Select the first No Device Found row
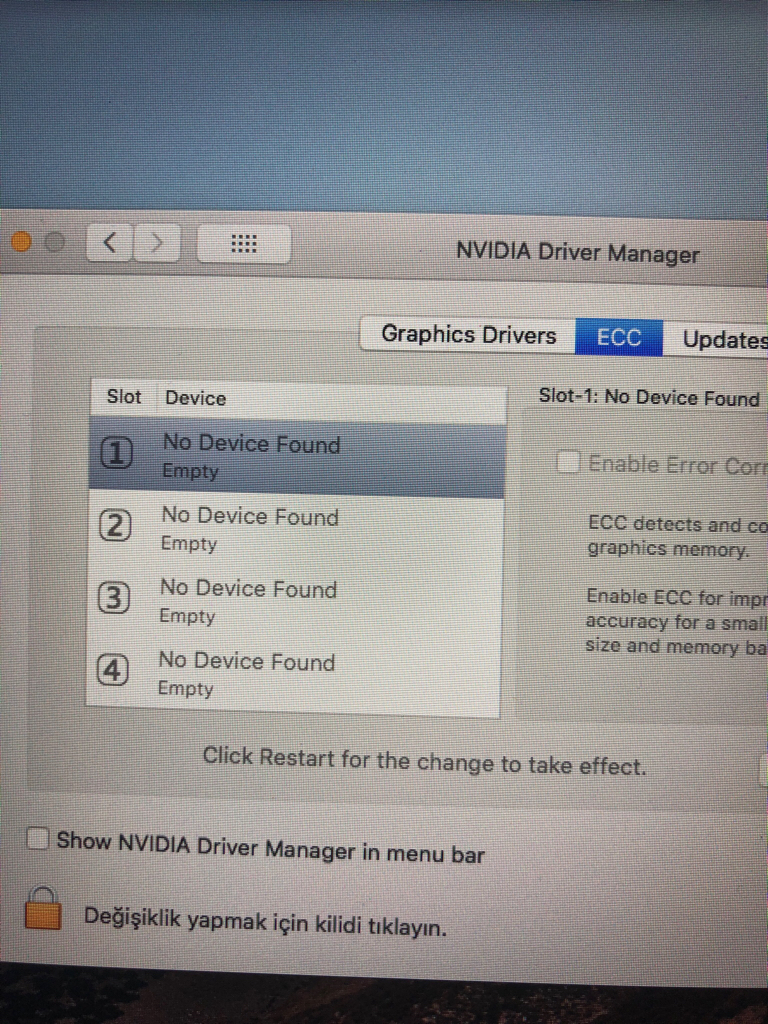 click(297, 456)
